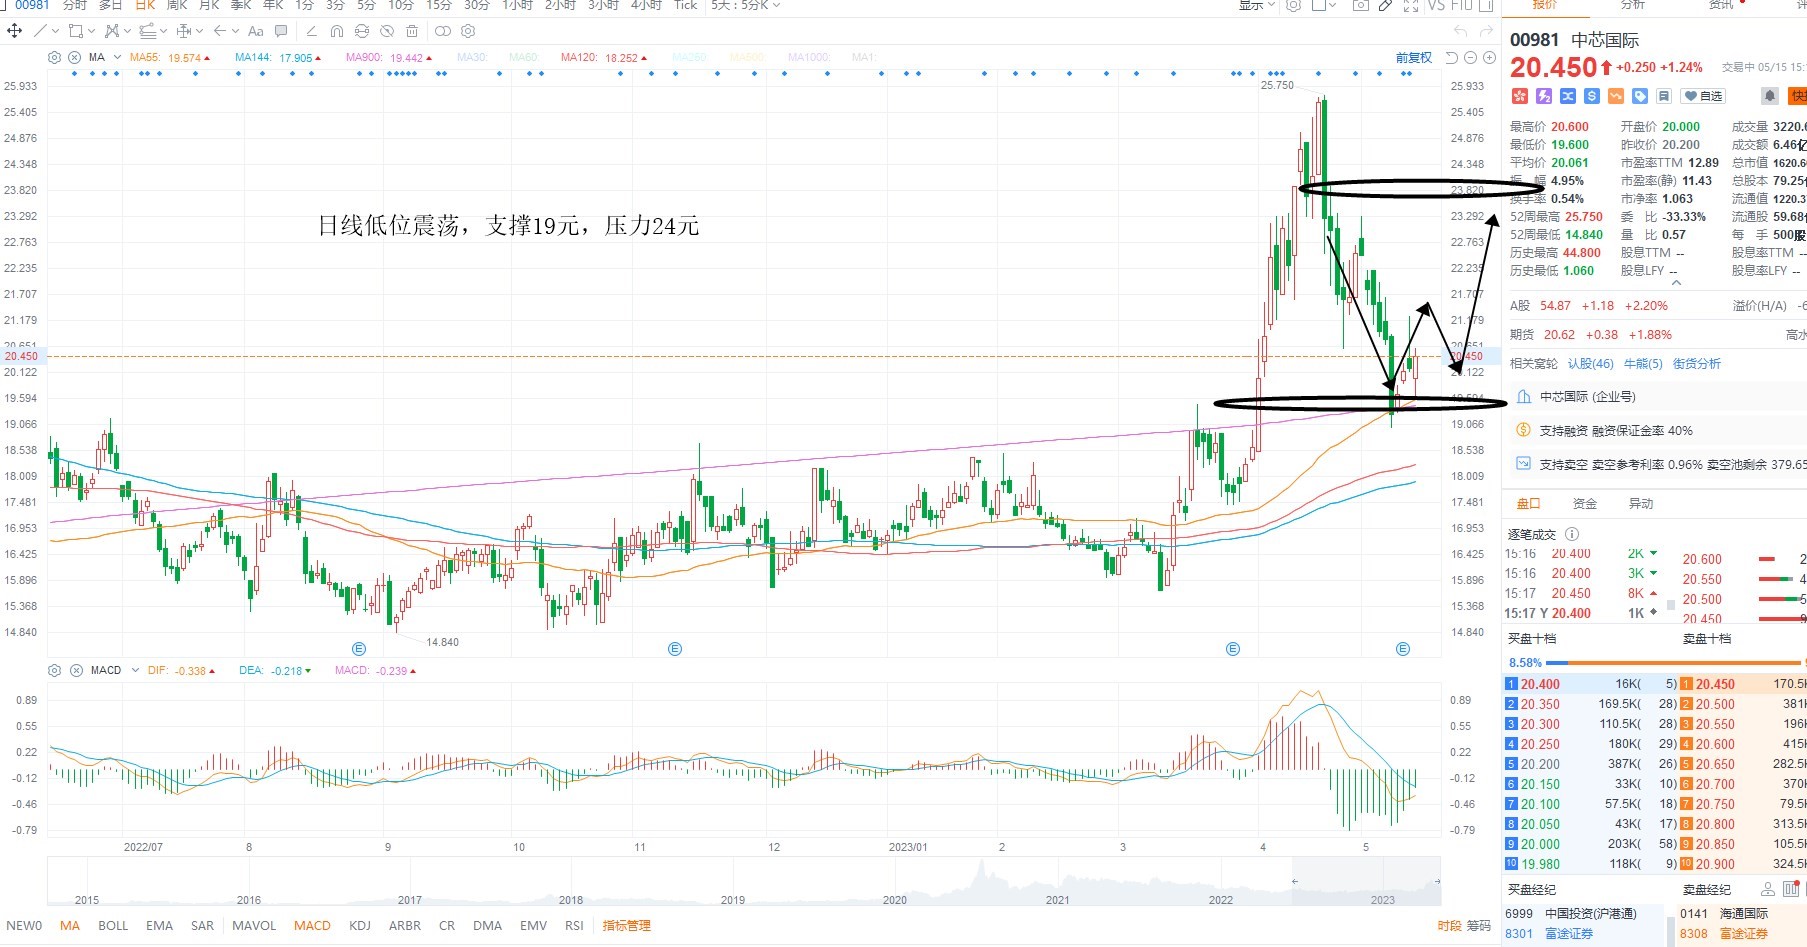The image size is (1807, 947).
Task: Click the timeline range right handle
Action: tap(1437, 881)
